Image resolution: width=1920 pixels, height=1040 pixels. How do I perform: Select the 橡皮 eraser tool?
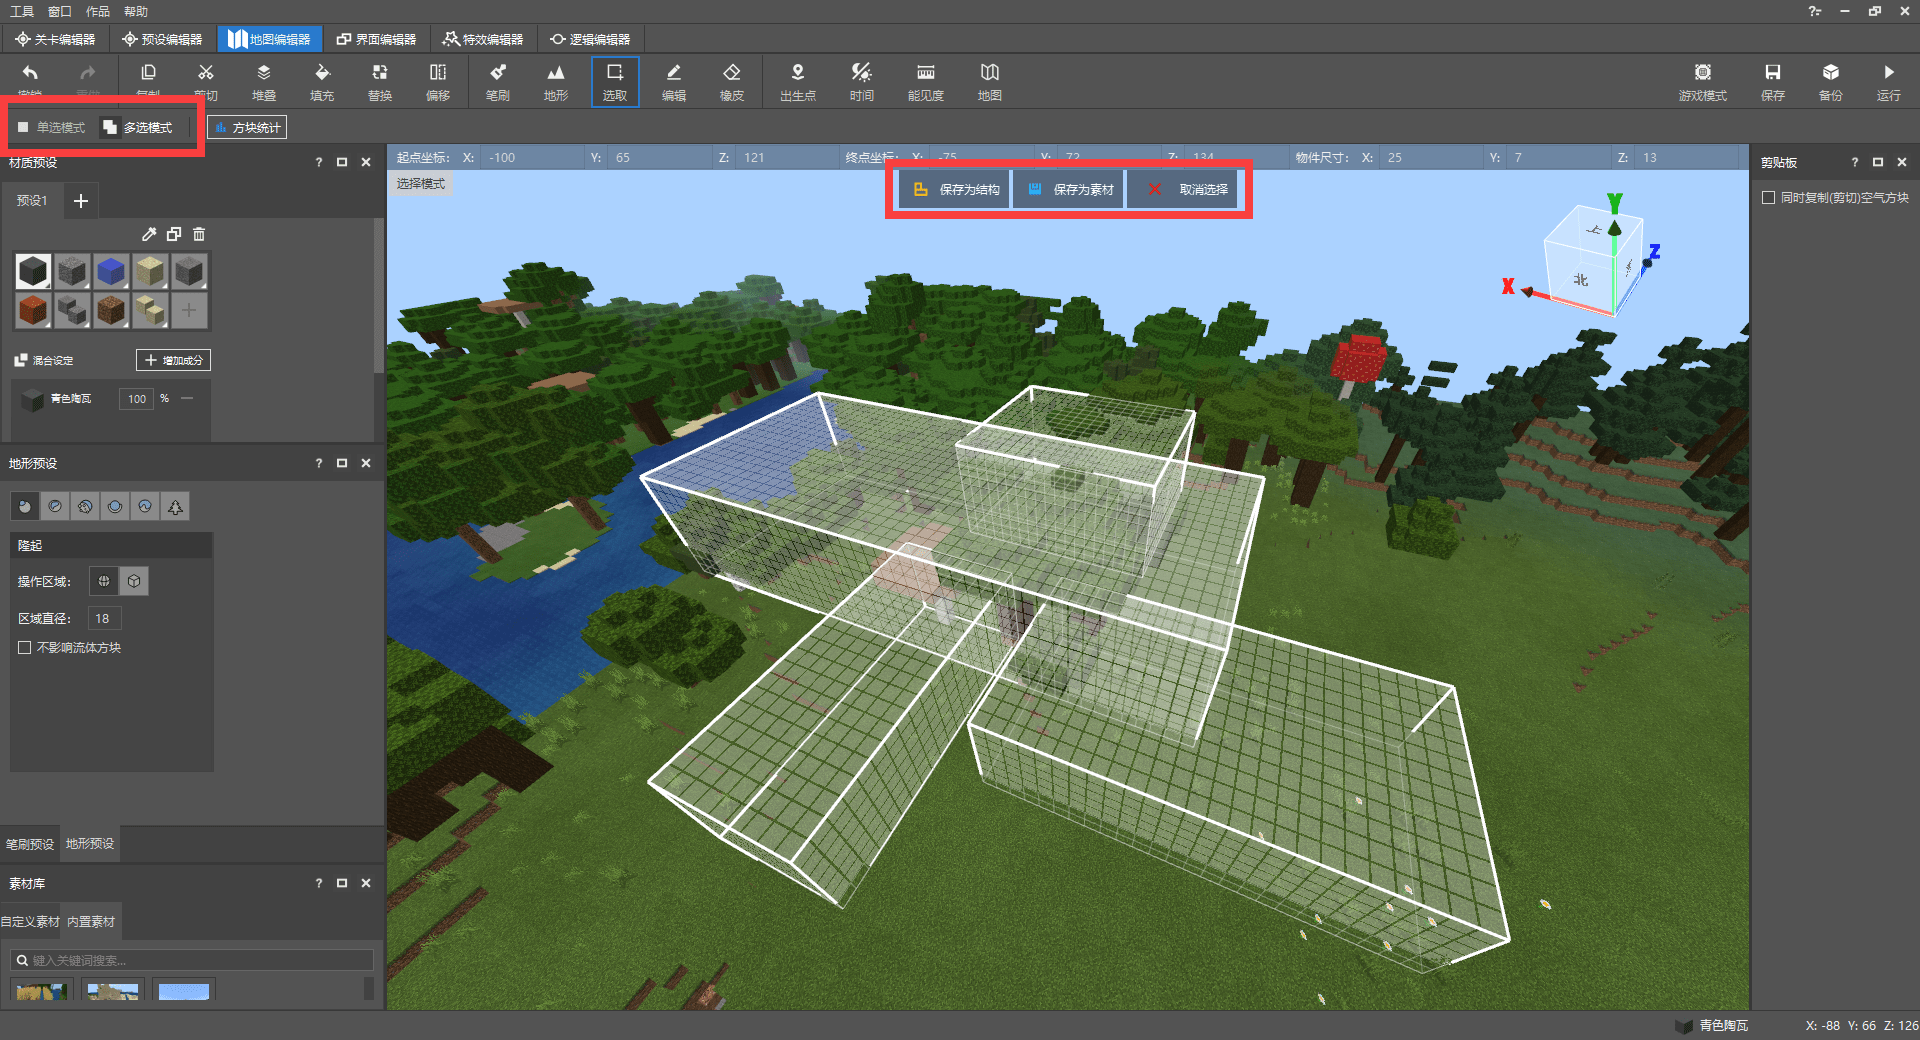point(732,82)
